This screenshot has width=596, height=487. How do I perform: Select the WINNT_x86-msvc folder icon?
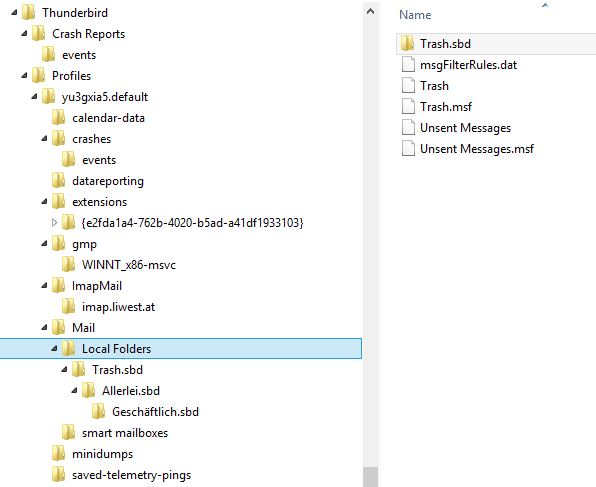(68, 264)
